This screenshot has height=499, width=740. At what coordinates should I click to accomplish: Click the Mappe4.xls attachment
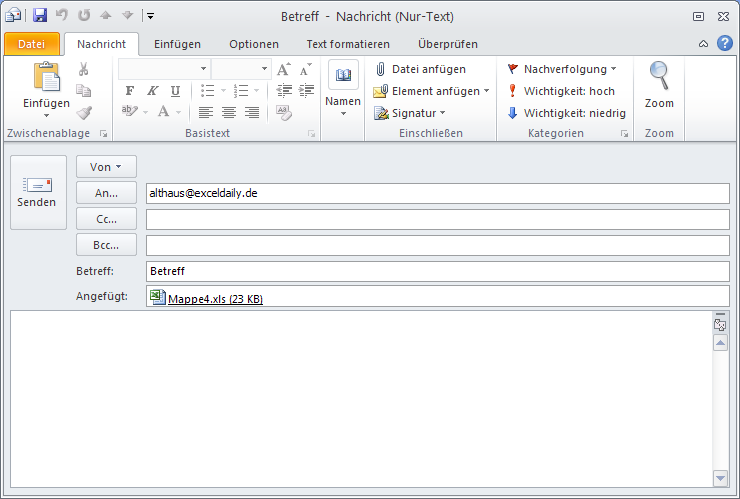(x=207, y=298)
